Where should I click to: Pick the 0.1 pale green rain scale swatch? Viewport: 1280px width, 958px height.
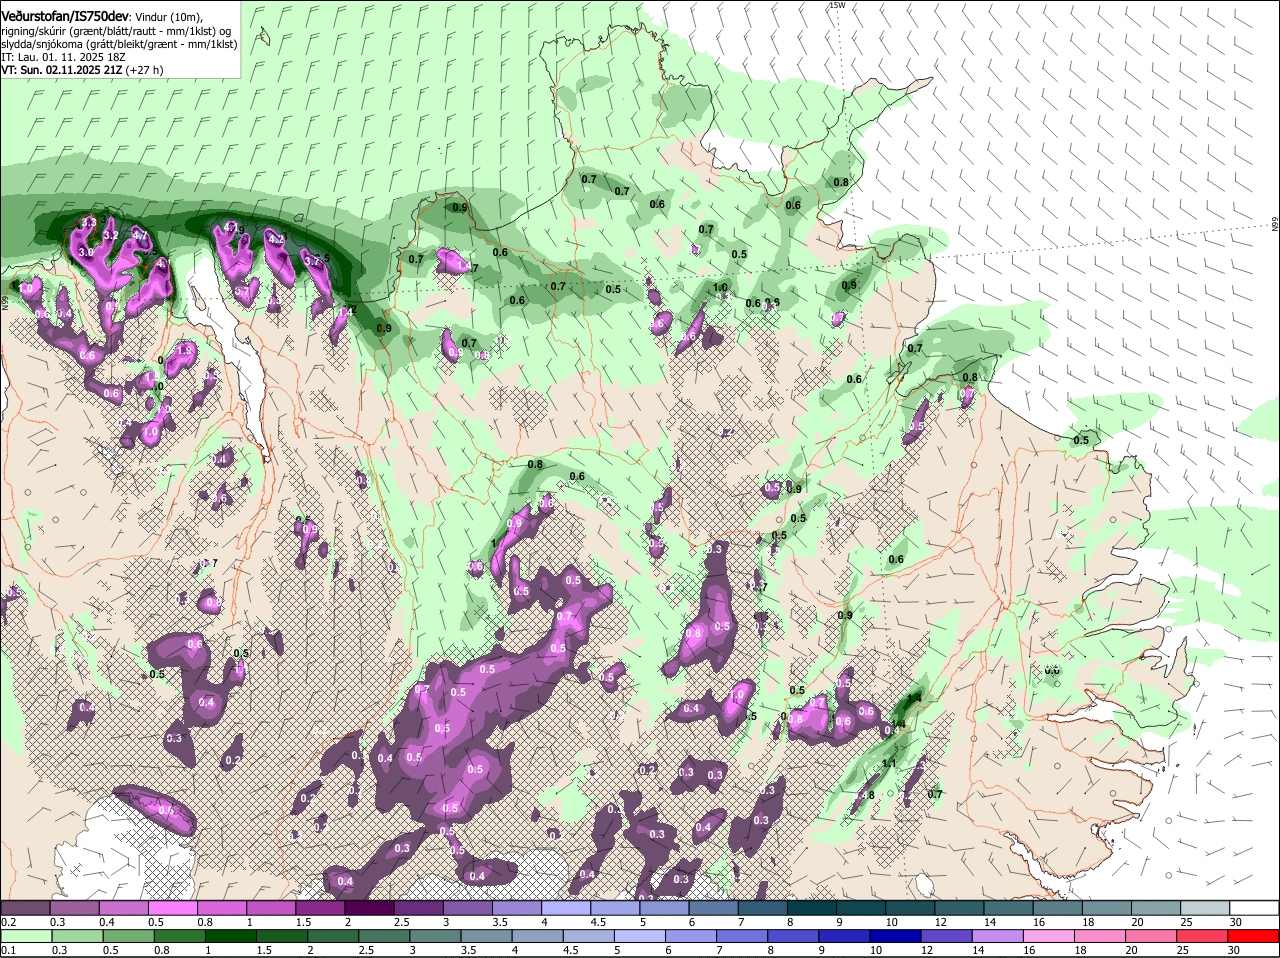[26, 937]
